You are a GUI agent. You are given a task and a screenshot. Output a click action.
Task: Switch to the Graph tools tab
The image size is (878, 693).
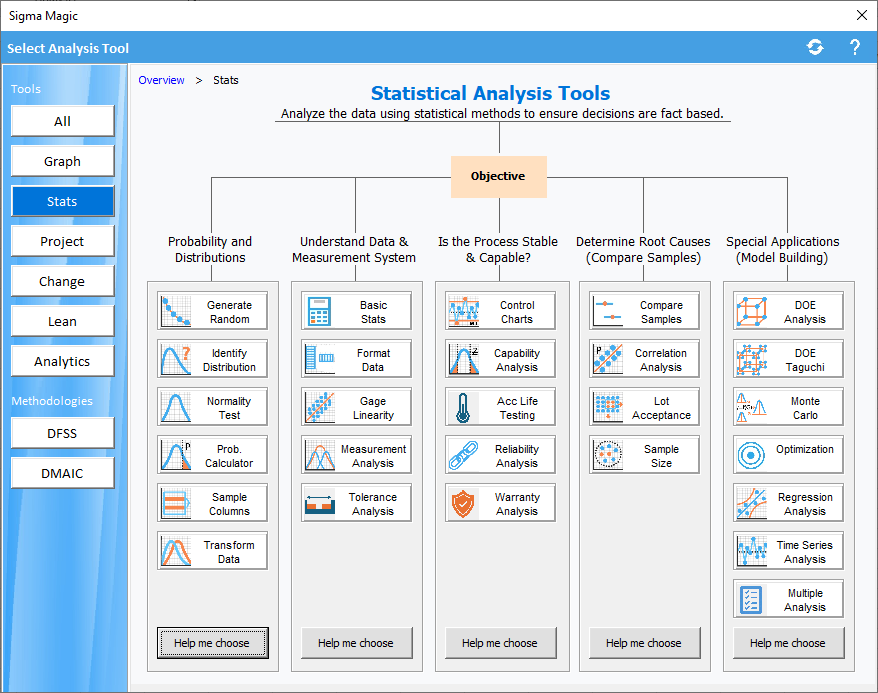[x=62, y=161]
